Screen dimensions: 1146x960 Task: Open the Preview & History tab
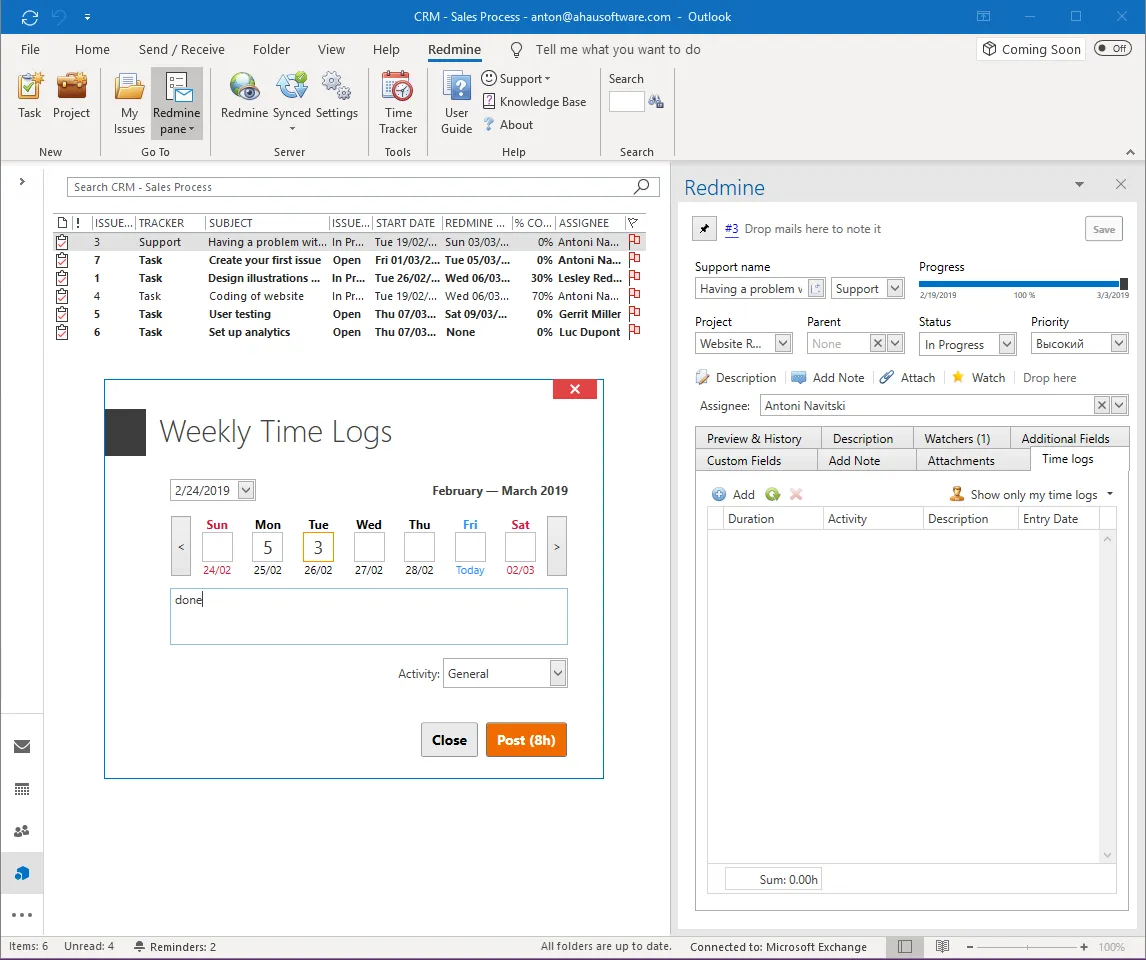(757, 438)
